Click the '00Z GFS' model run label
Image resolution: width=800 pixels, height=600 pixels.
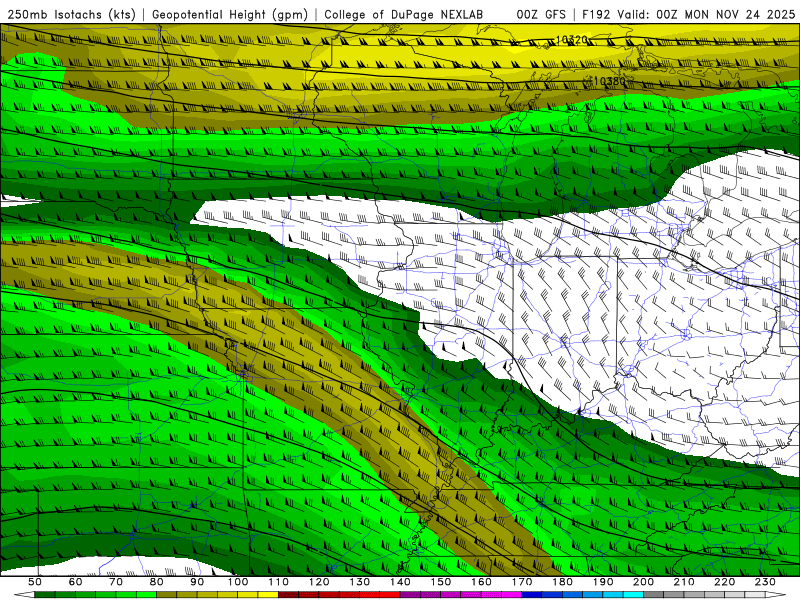click(541, 15)
